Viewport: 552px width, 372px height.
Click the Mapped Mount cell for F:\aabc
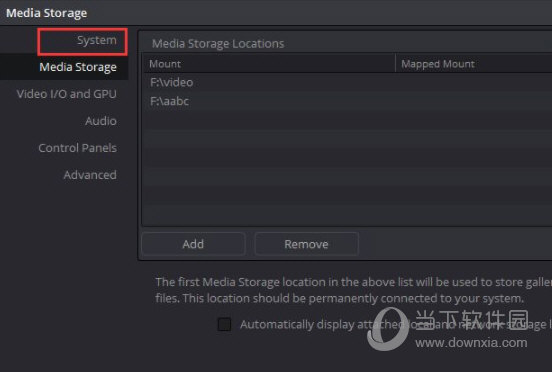474,101
